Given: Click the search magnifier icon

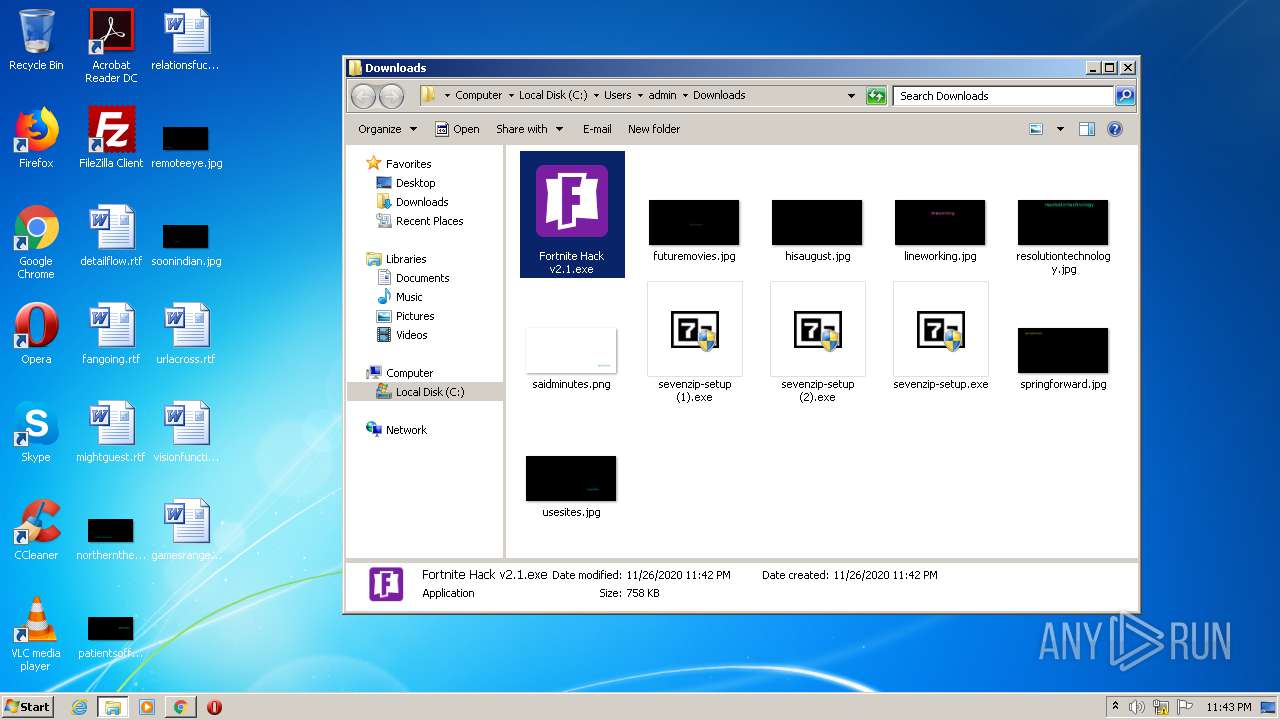Looking at the screenshot, I should click(1125, 96).
